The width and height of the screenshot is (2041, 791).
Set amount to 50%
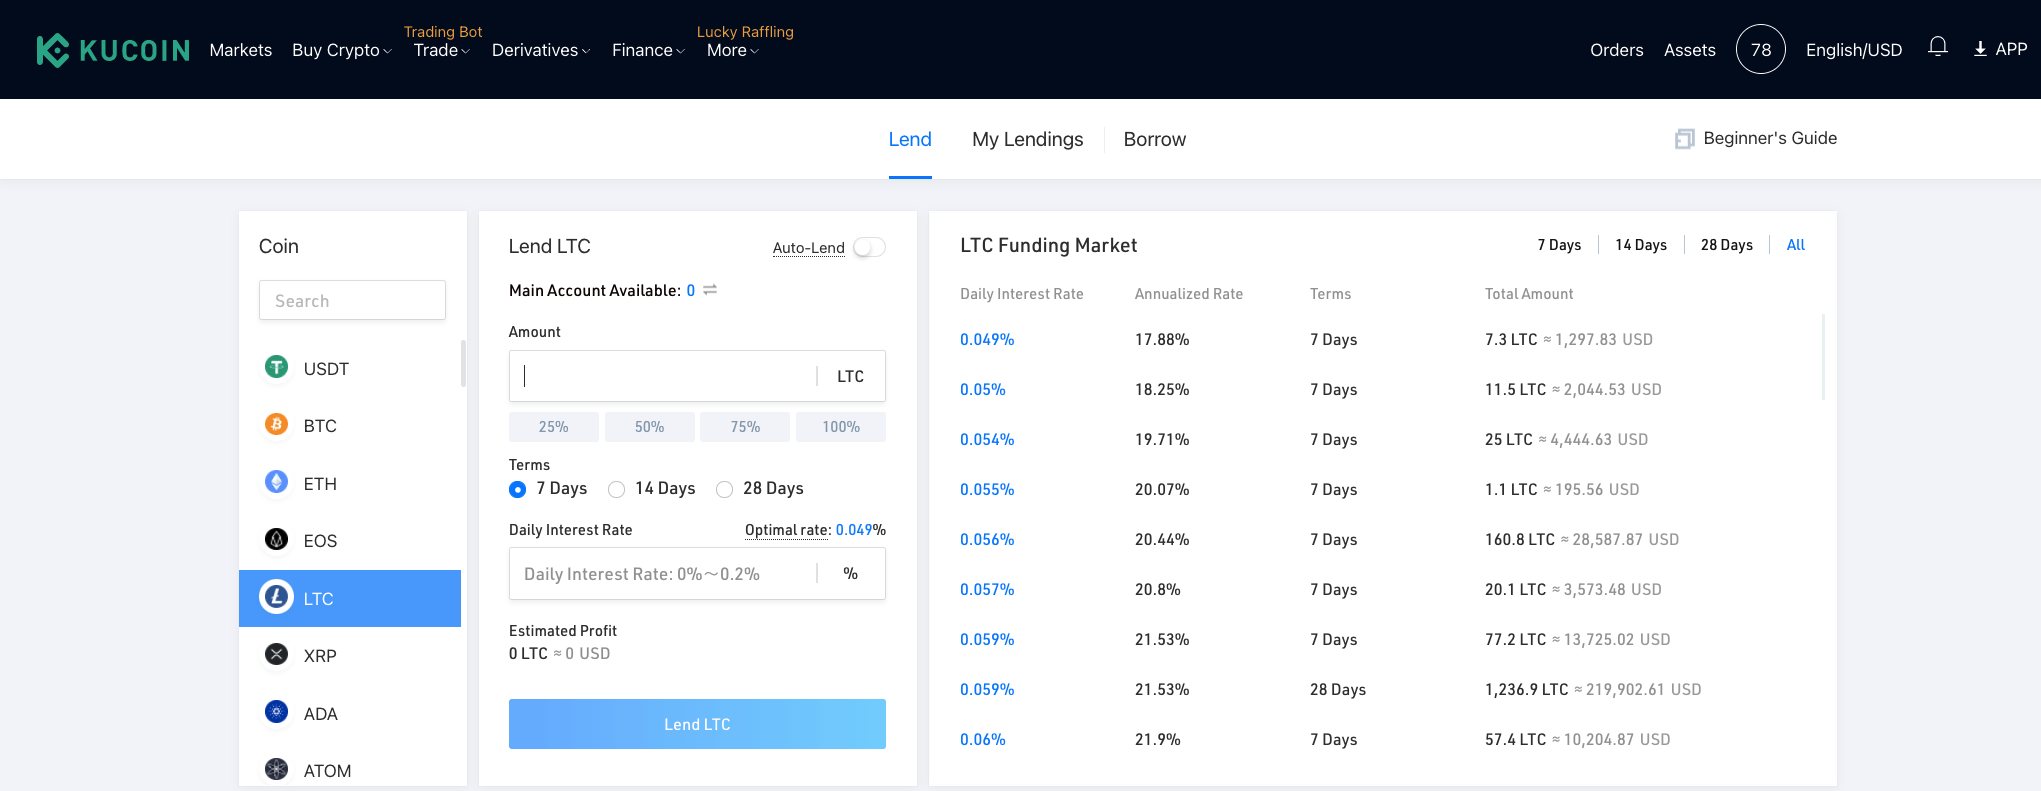[649, 427]
